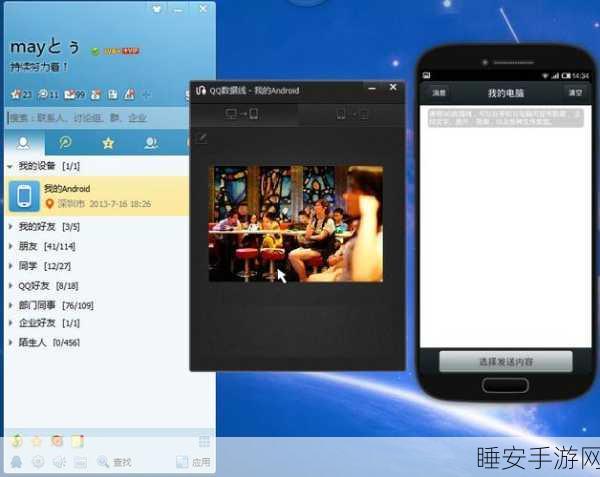This screenshot has height=477, width=600.
Task: Open the mail icon showing 99
Action: [74, 94]
